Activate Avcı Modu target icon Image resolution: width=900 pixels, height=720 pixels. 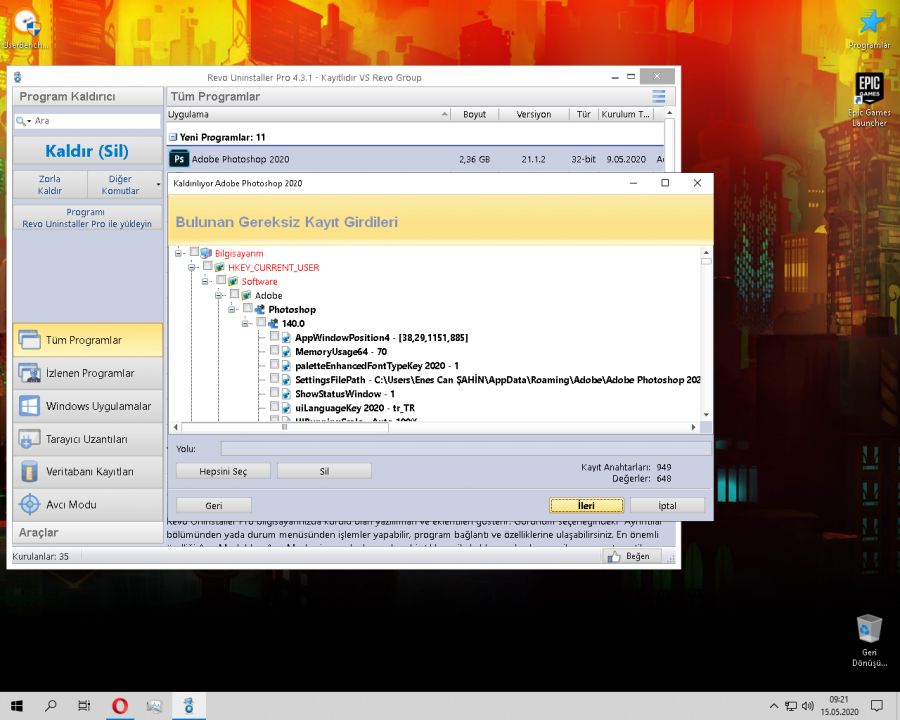[x=29, y=505]
